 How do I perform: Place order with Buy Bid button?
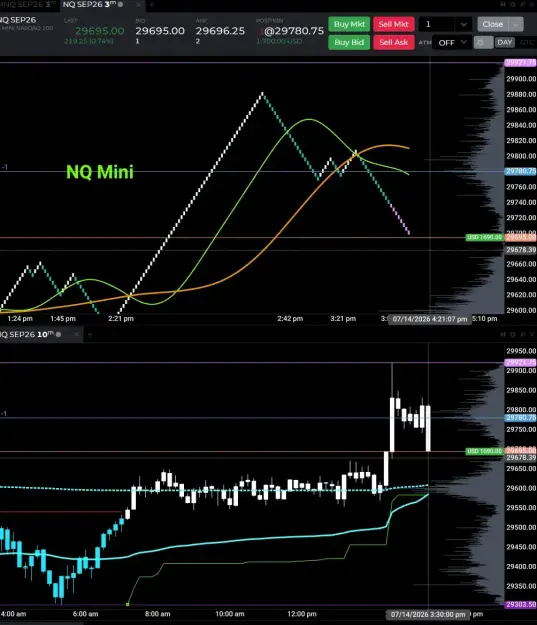coord(349,42)
